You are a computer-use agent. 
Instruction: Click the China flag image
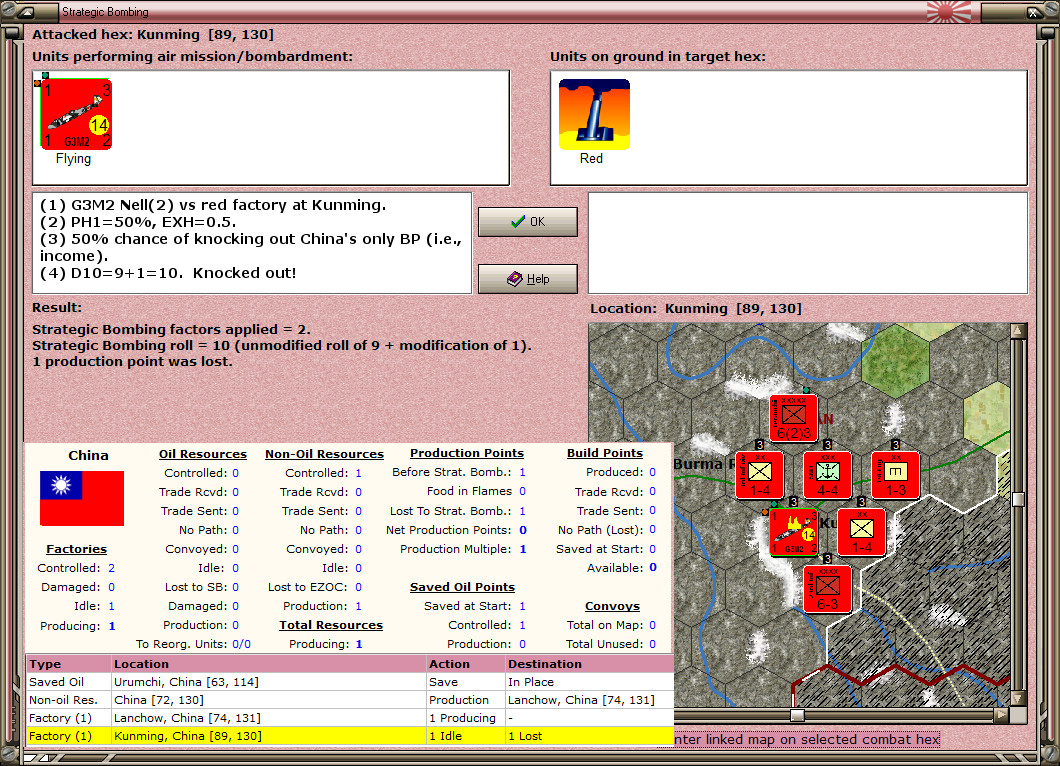coord(82,498)
